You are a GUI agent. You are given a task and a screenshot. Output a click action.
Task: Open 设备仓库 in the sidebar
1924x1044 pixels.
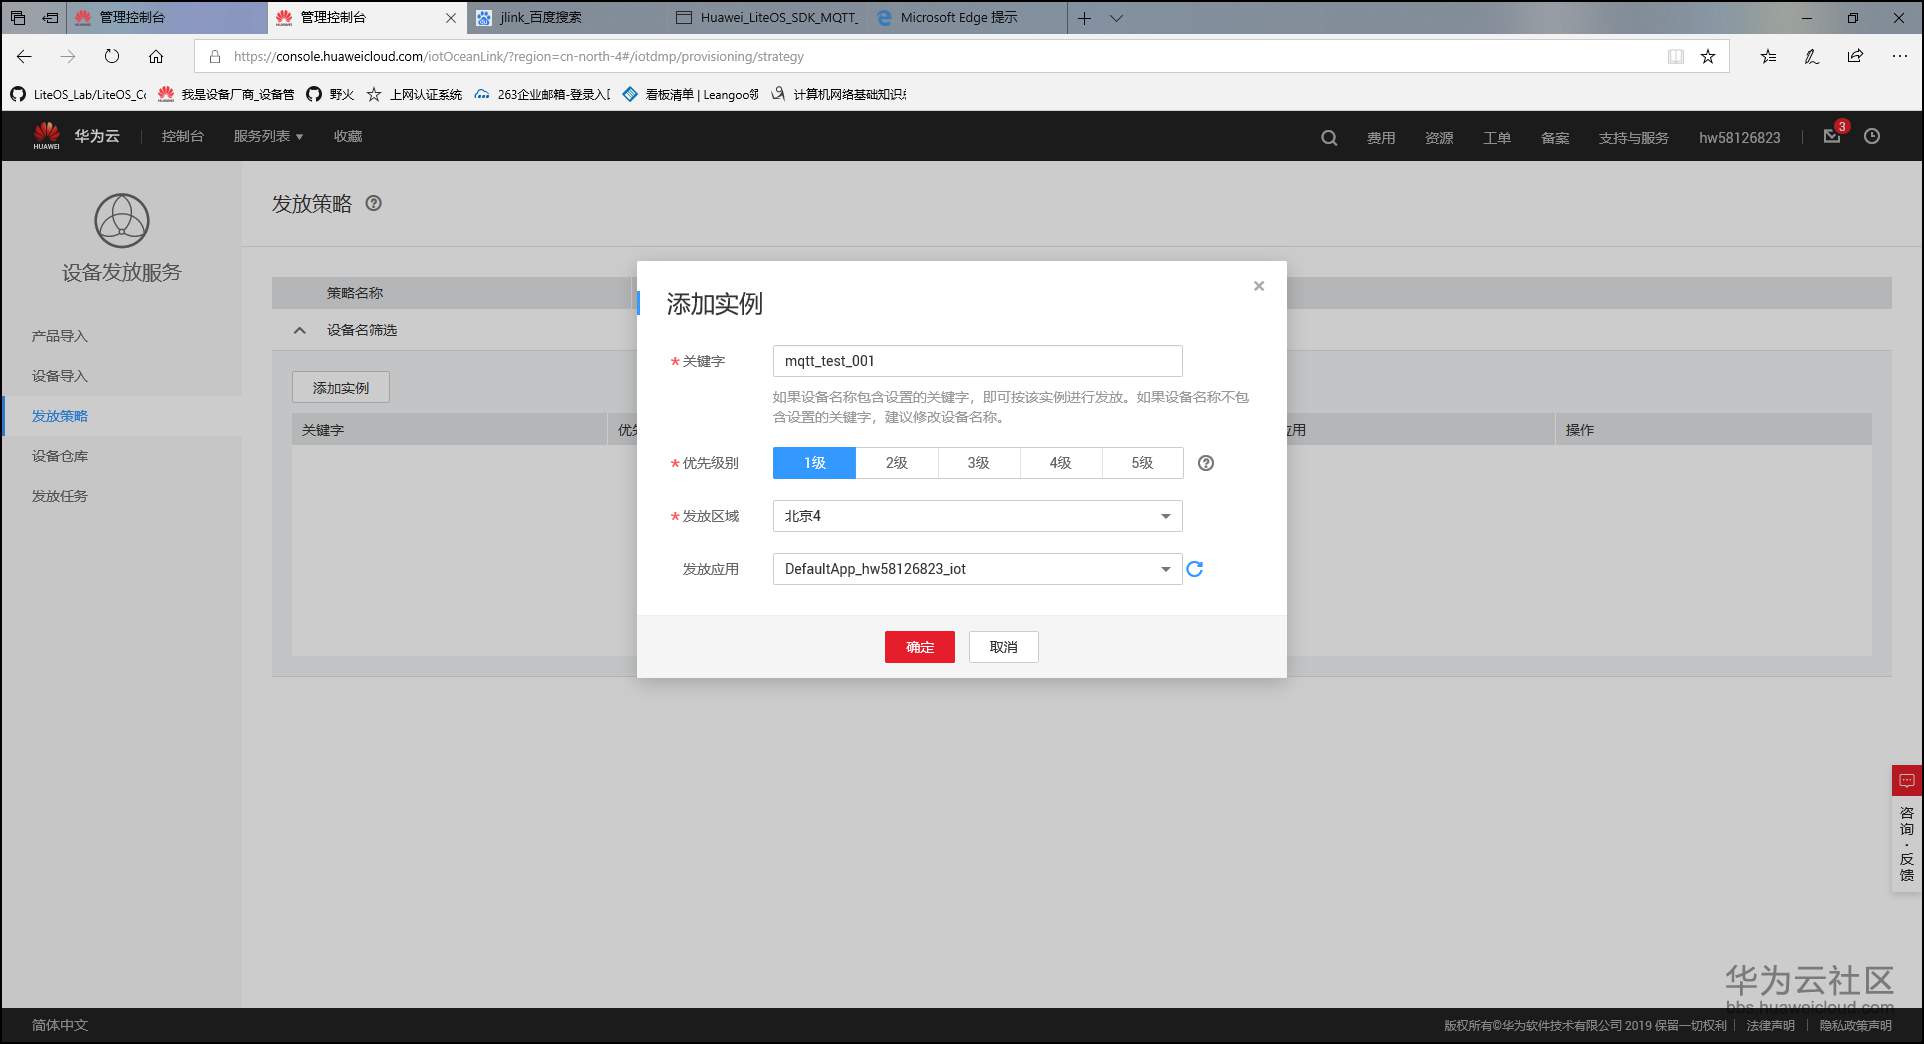(x=60, y=456)
